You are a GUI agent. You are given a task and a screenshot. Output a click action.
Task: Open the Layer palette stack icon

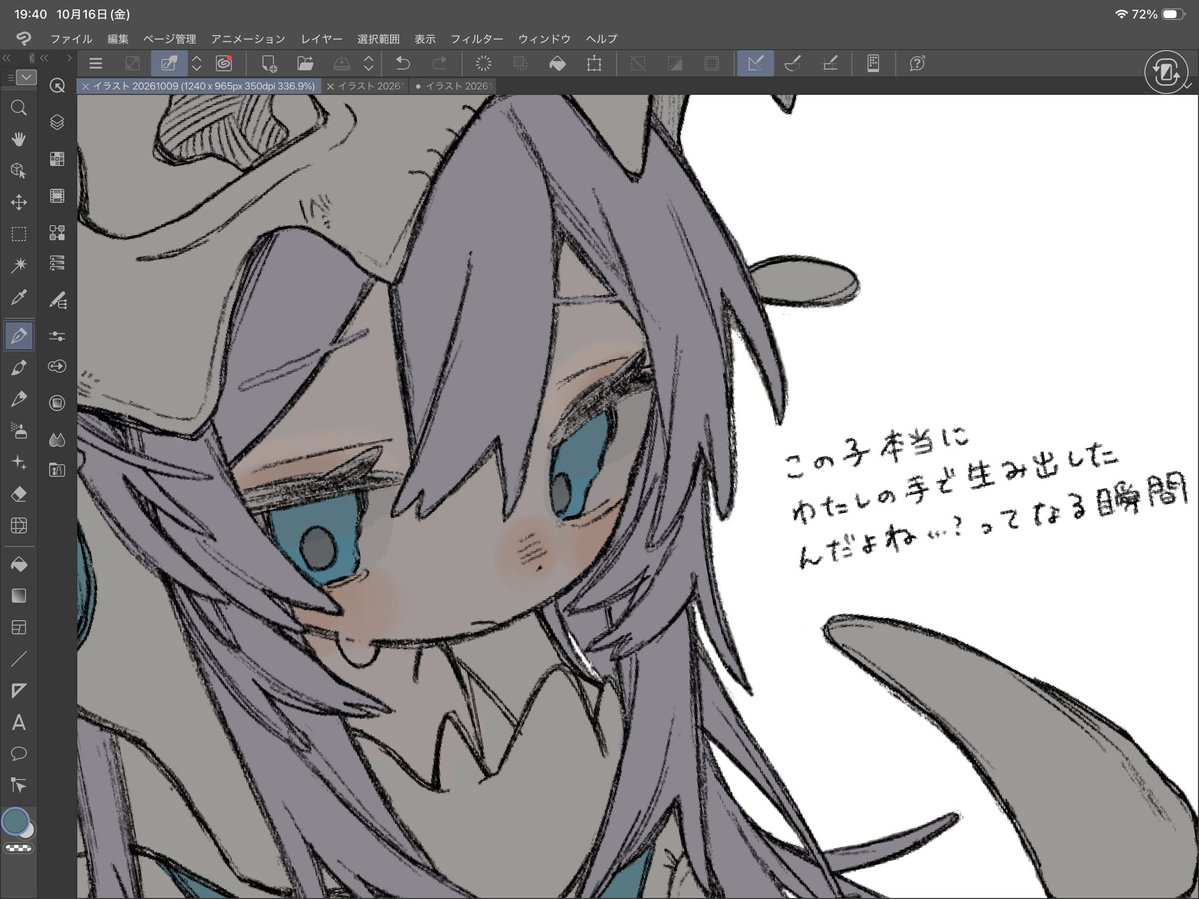57,122
